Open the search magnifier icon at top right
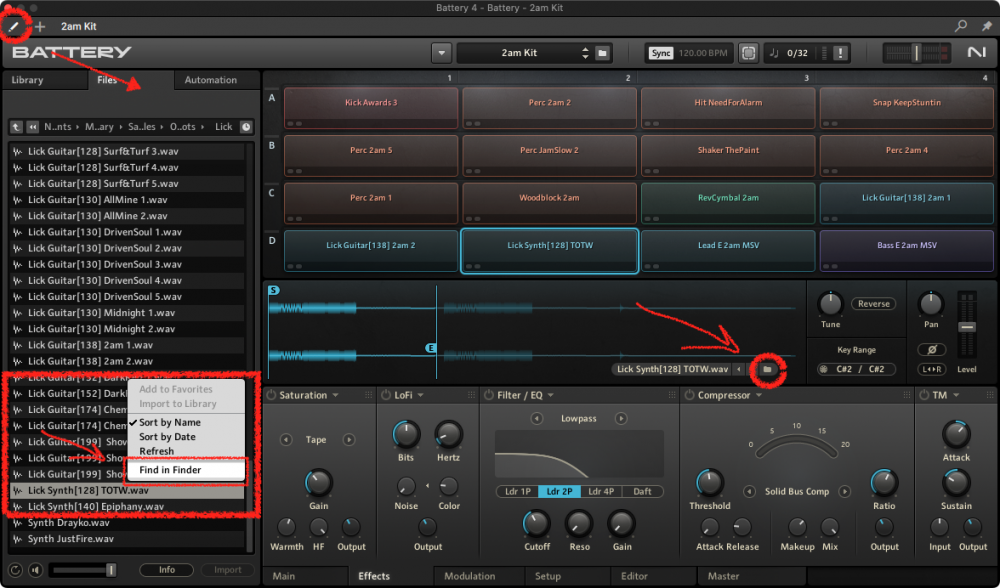The image size is (1000, 588). [960, 26]
